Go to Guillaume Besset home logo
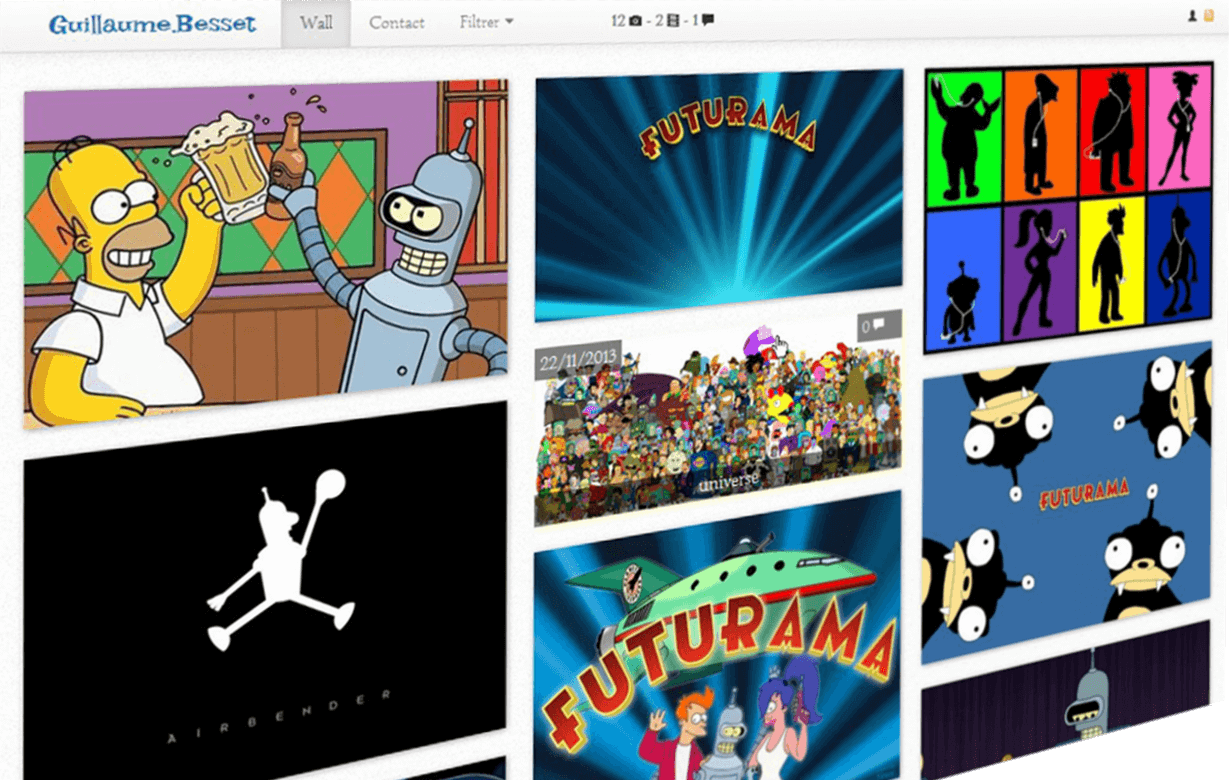Screen dimensions: 1229x780 pos(153,24)
